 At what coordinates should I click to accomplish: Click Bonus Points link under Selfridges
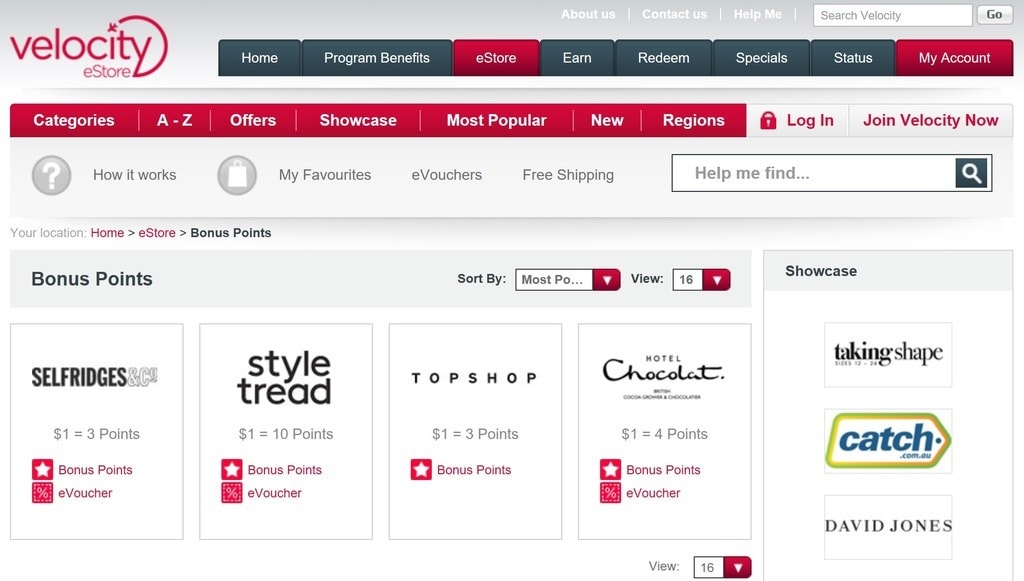point(95,470)
